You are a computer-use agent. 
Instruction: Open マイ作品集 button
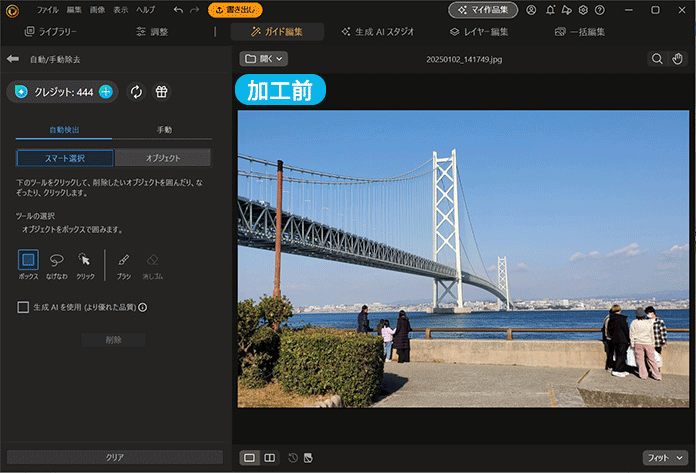coord(483,10)
